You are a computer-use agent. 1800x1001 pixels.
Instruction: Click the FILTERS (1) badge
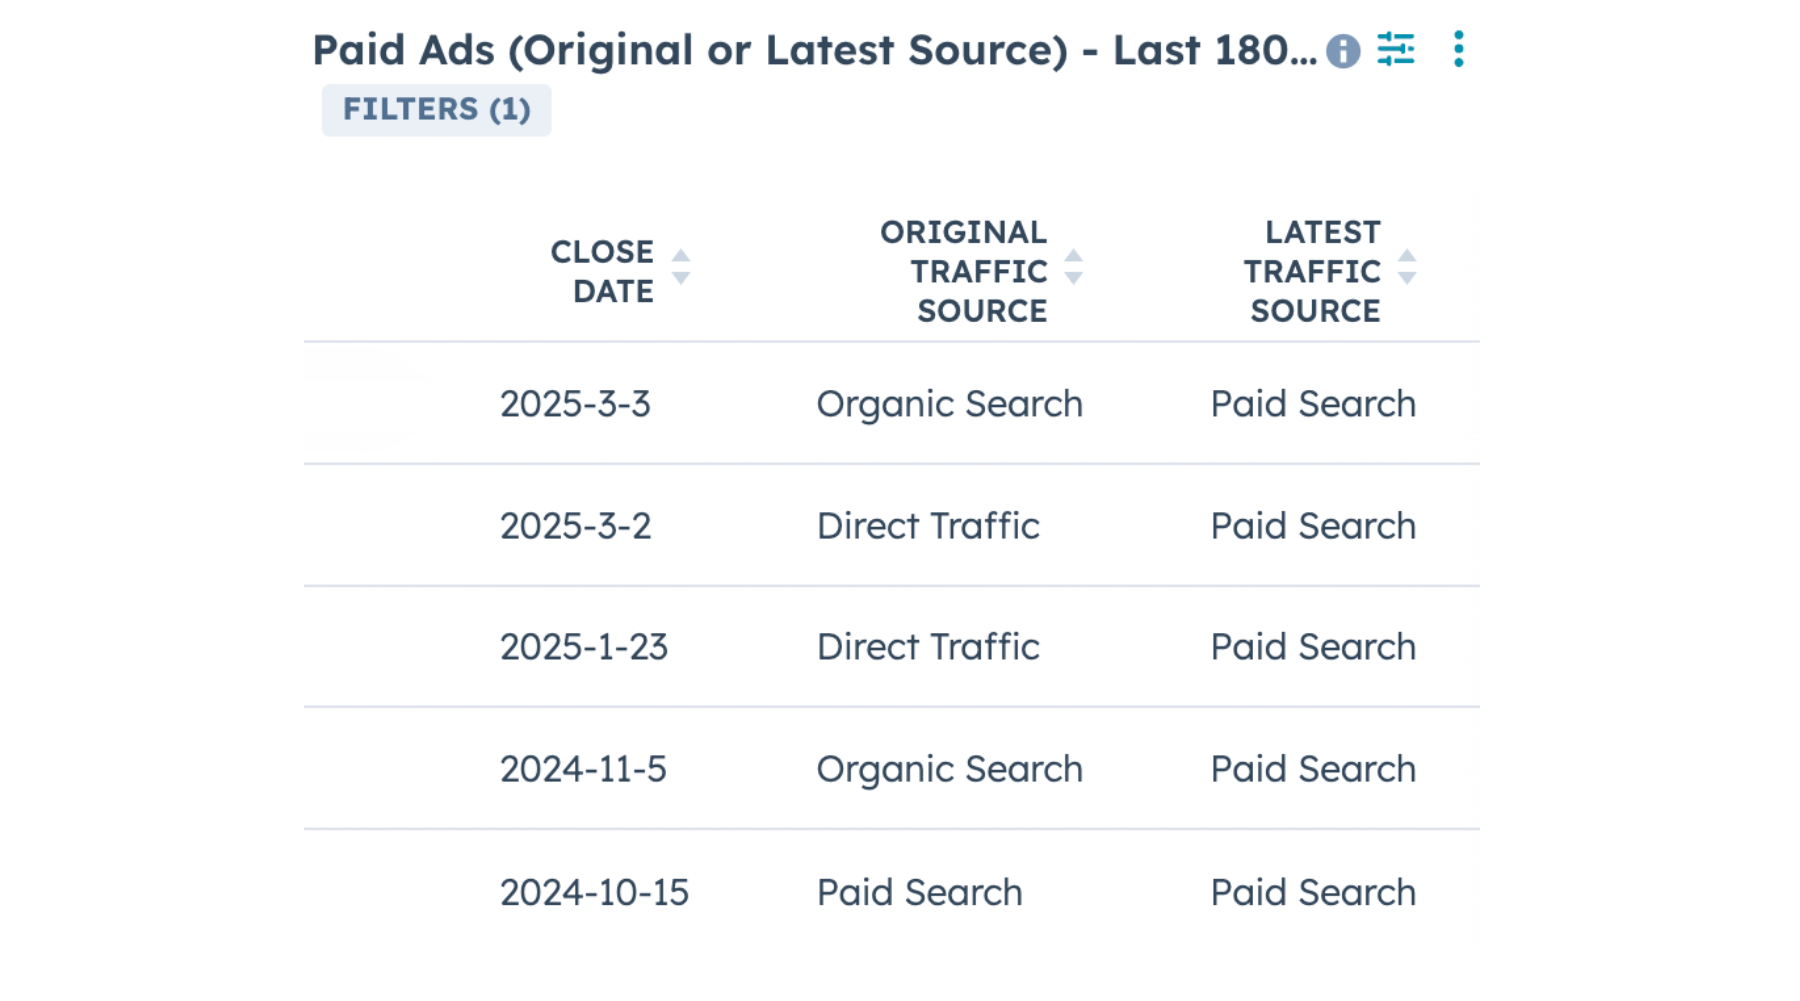[x=436, y=109]
